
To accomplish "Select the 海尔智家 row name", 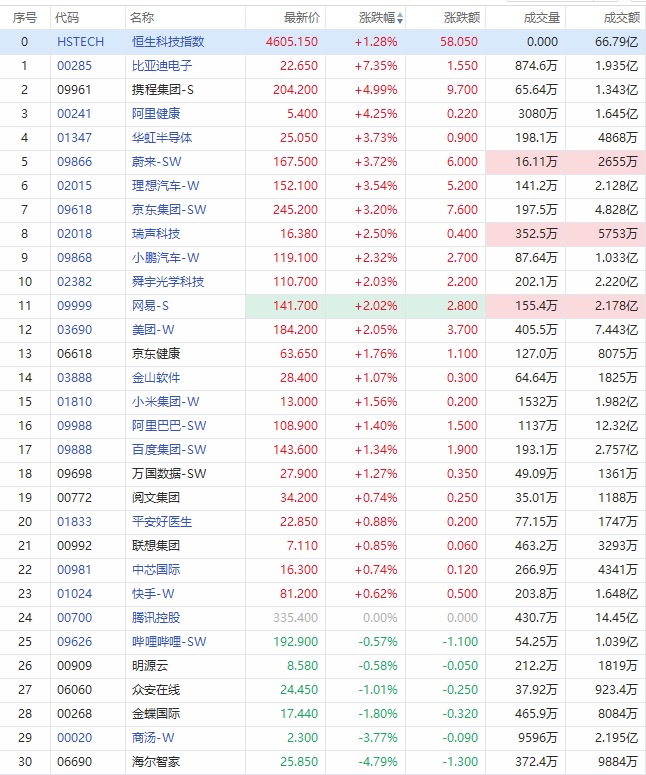I will tap(156, 762).
